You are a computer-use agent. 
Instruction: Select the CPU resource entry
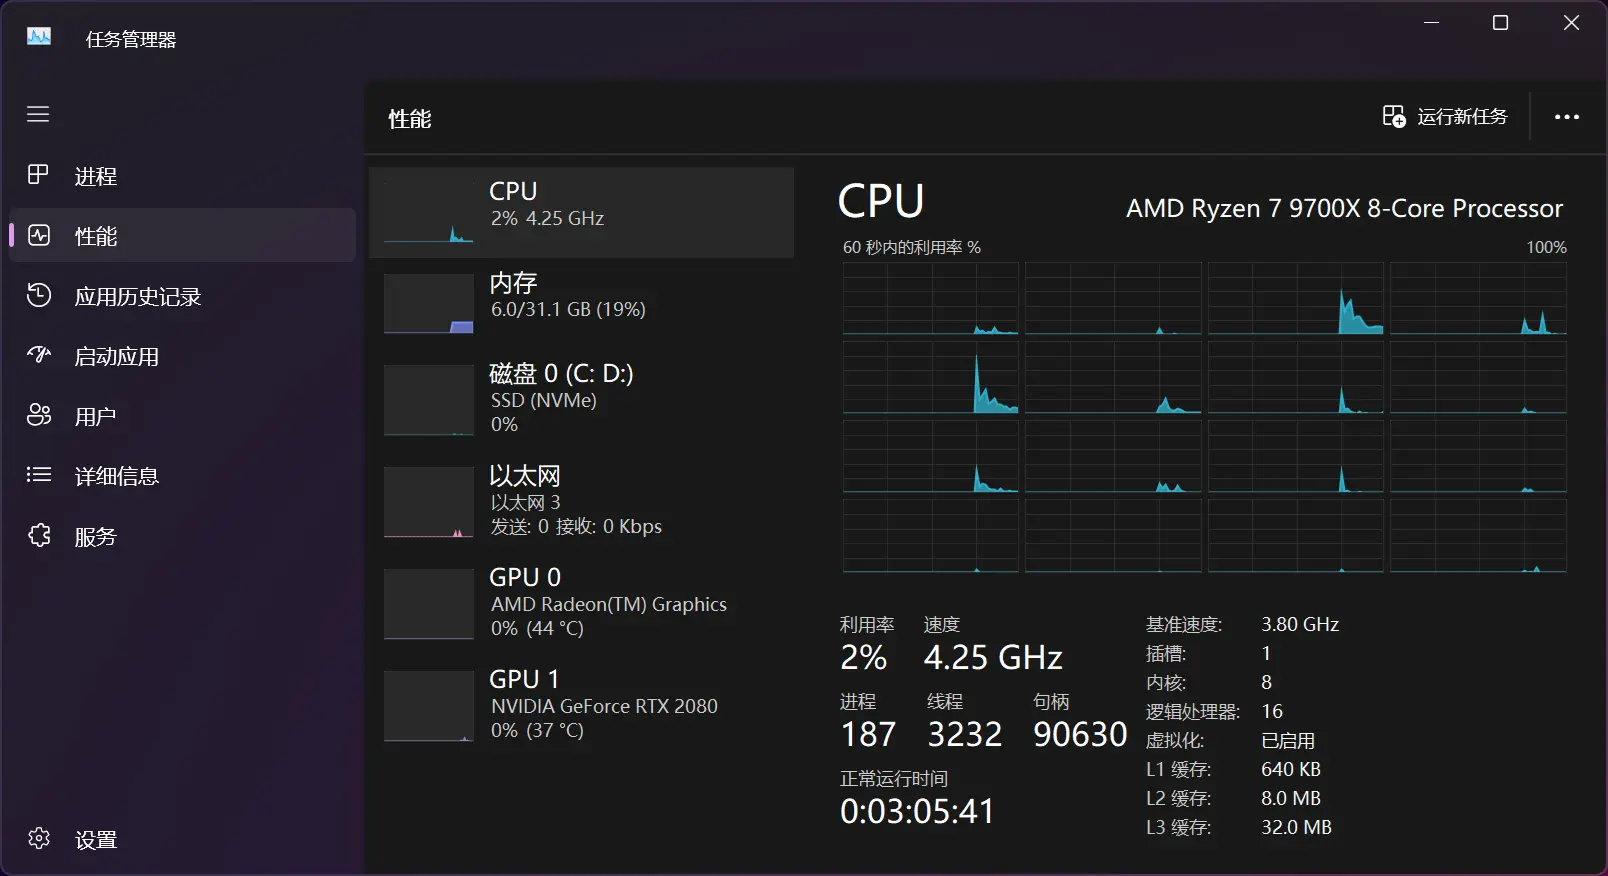(x=581, y=212)
